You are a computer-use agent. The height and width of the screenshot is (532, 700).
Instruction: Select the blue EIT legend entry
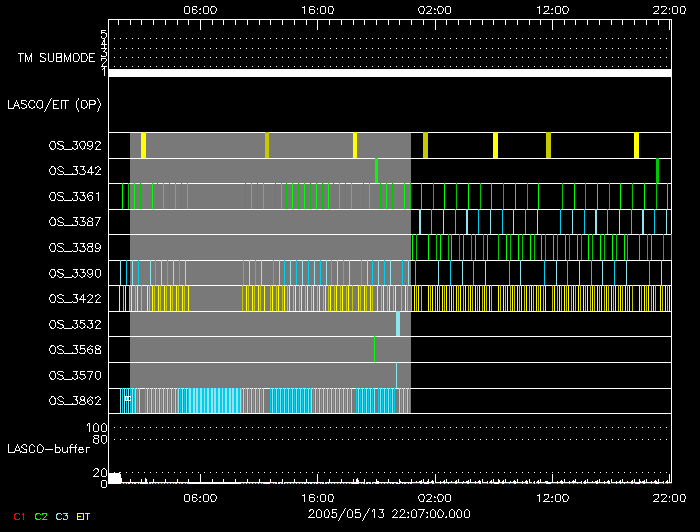pos(84,517)
